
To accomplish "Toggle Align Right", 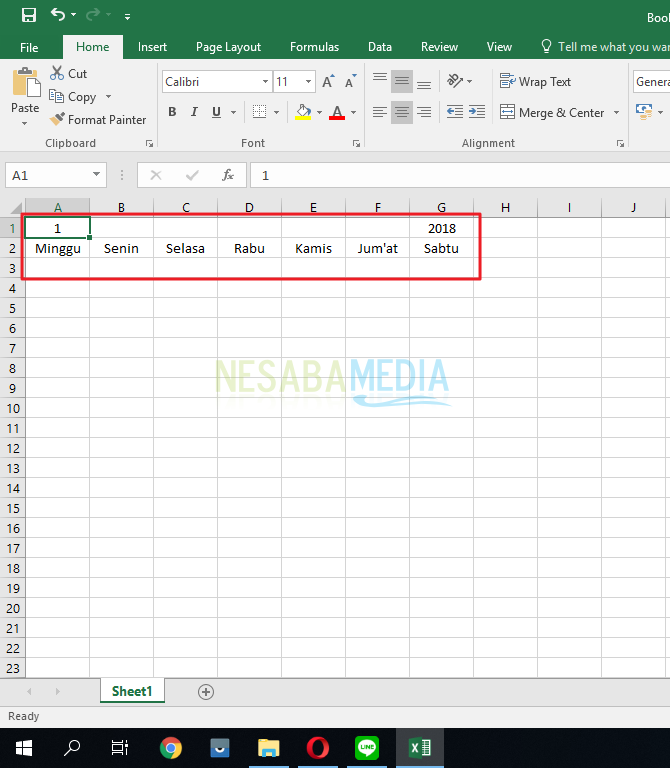I will (424, 112).
